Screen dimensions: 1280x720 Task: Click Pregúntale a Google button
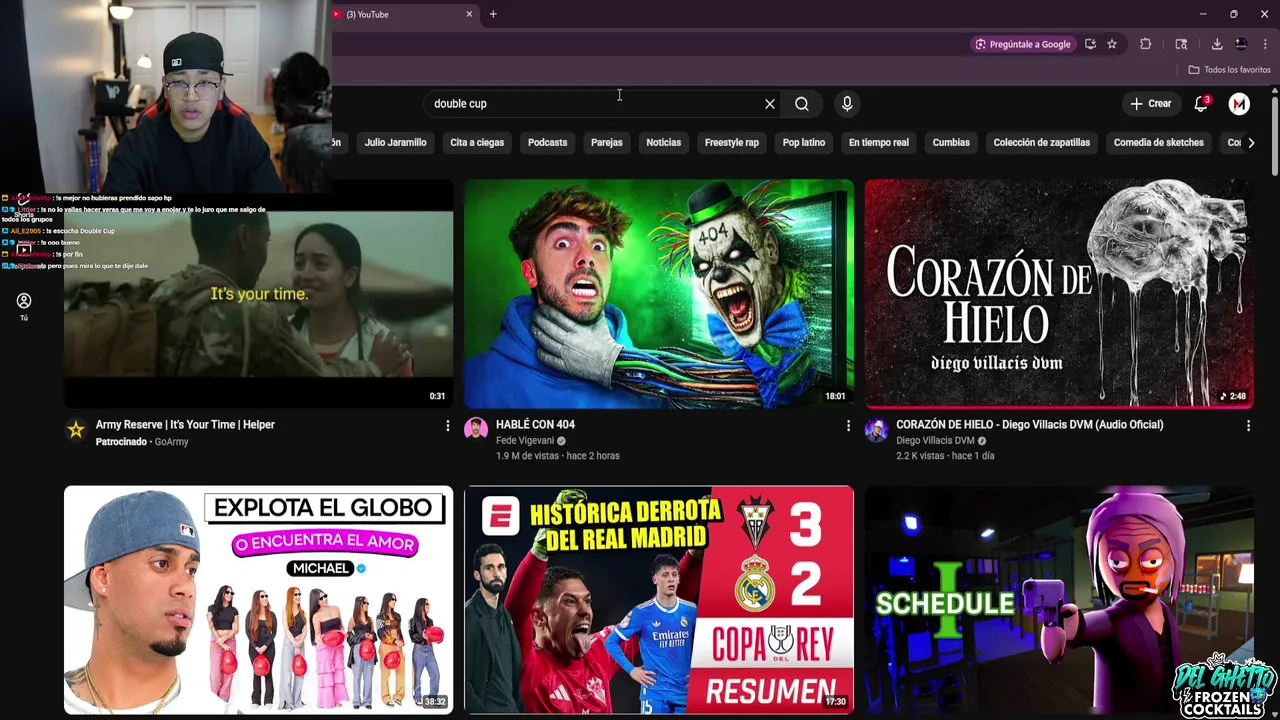tap(1023, 44)
